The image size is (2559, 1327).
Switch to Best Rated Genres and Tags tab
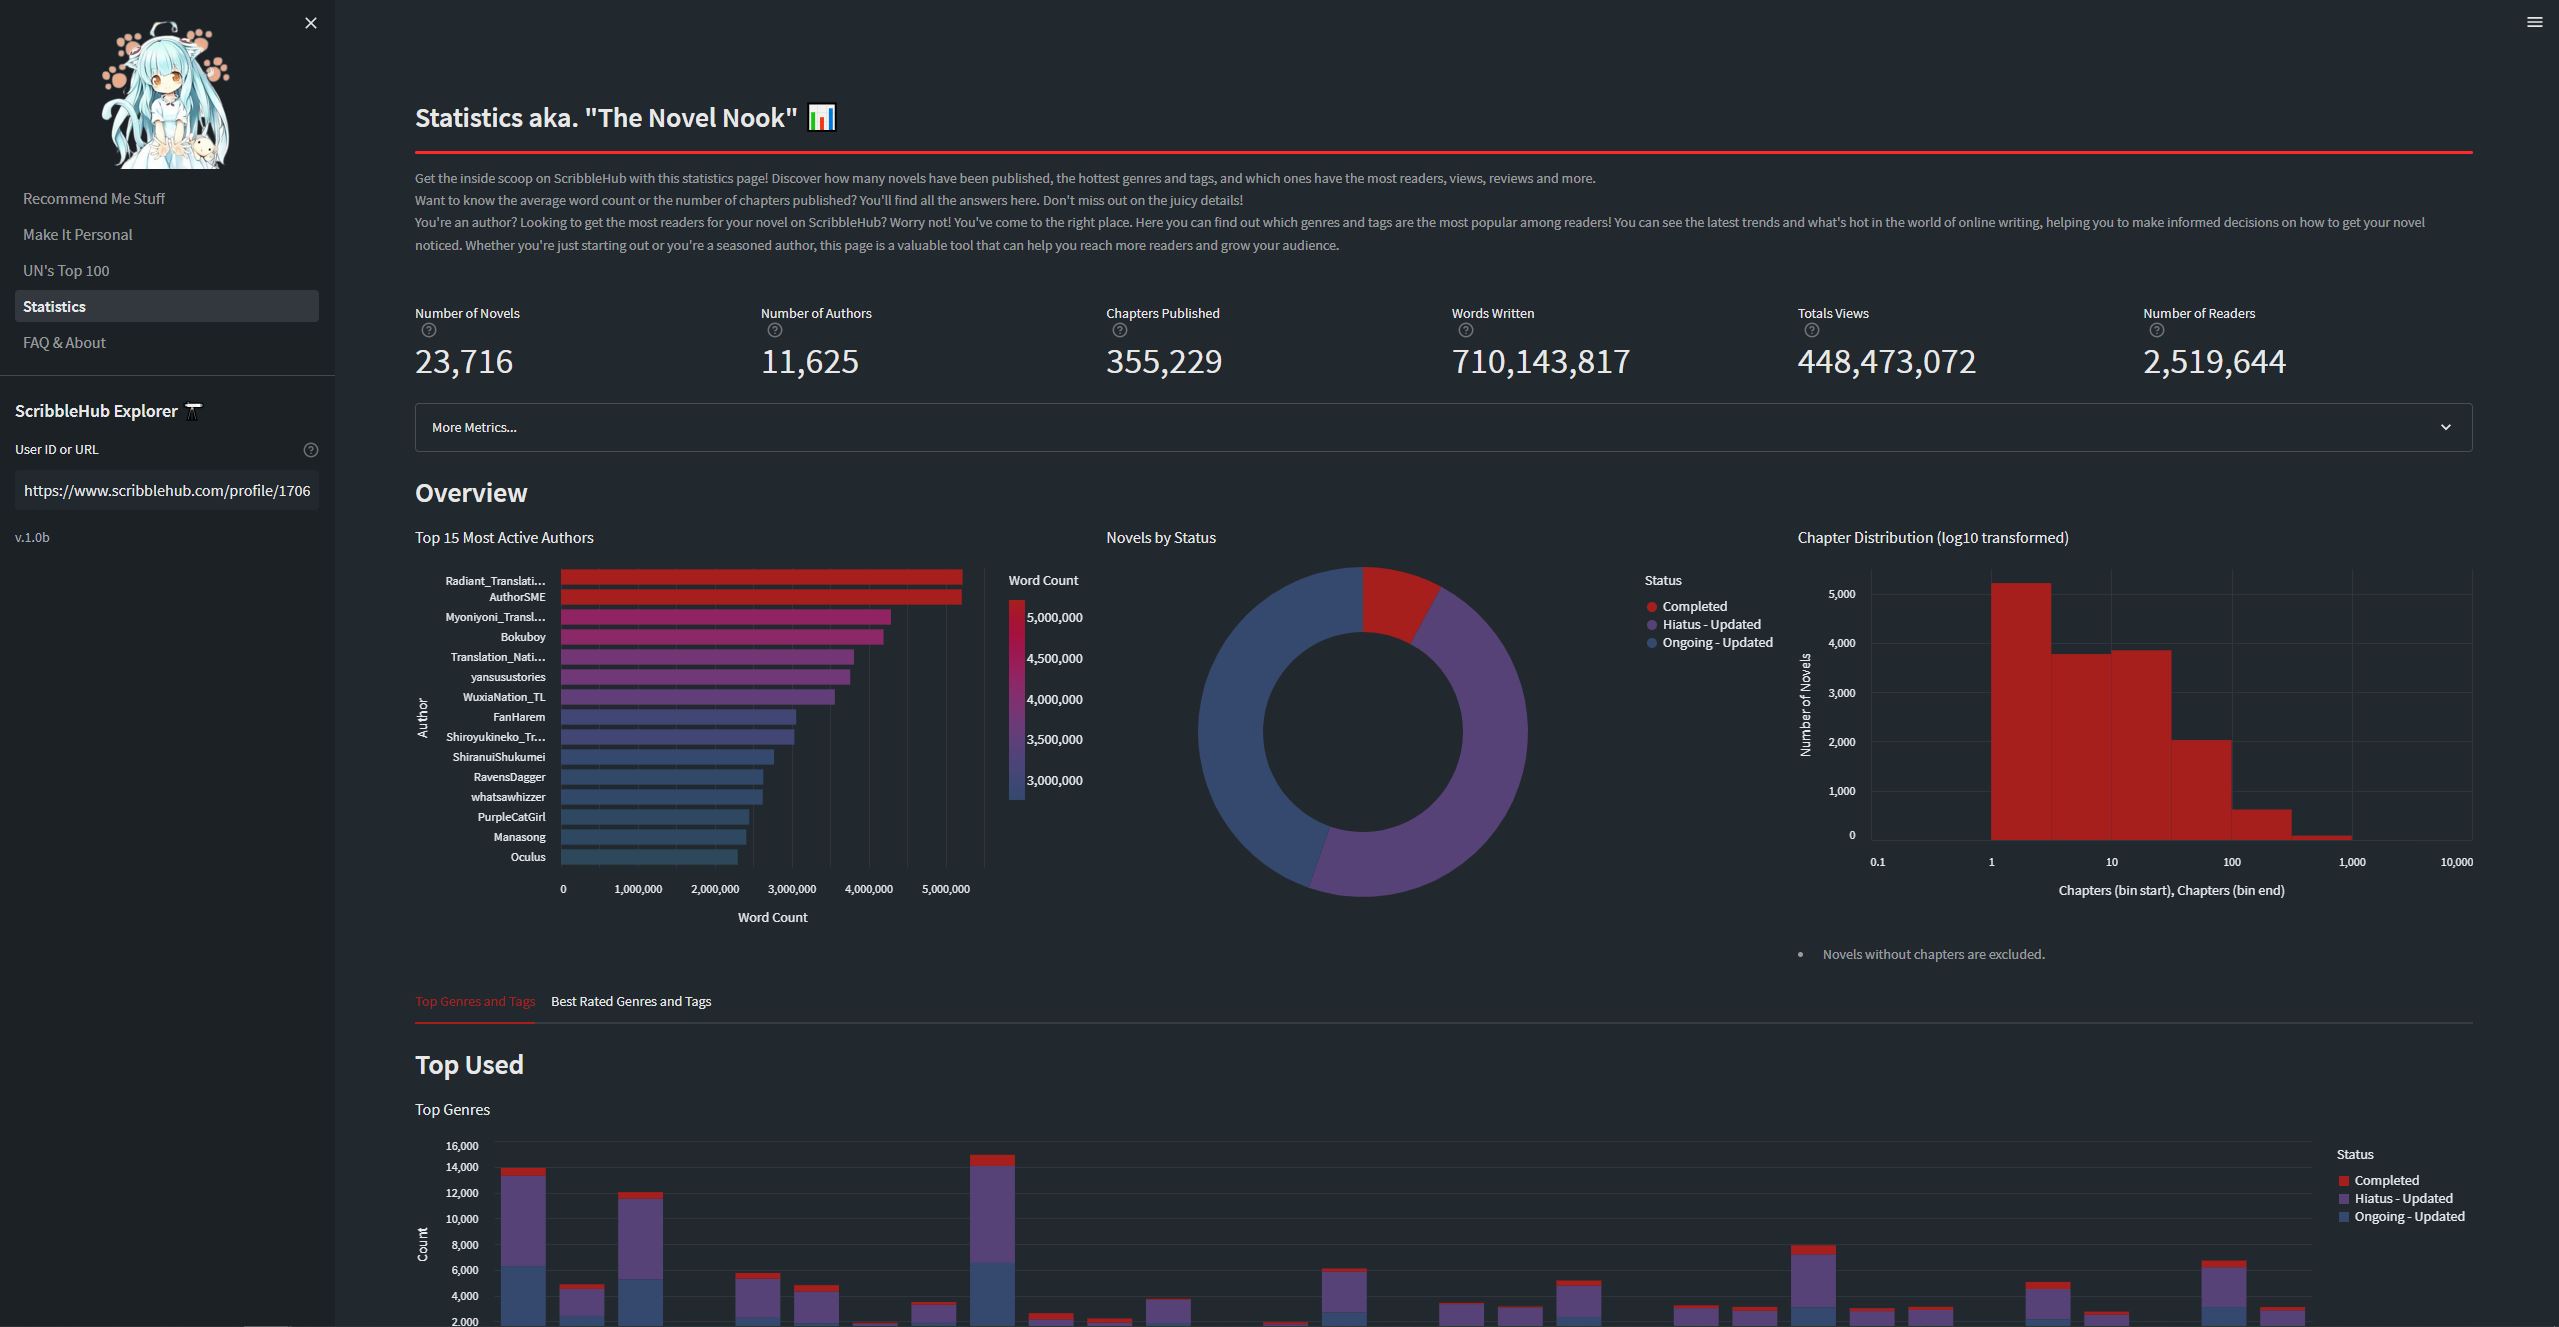tap(631, 1001)
